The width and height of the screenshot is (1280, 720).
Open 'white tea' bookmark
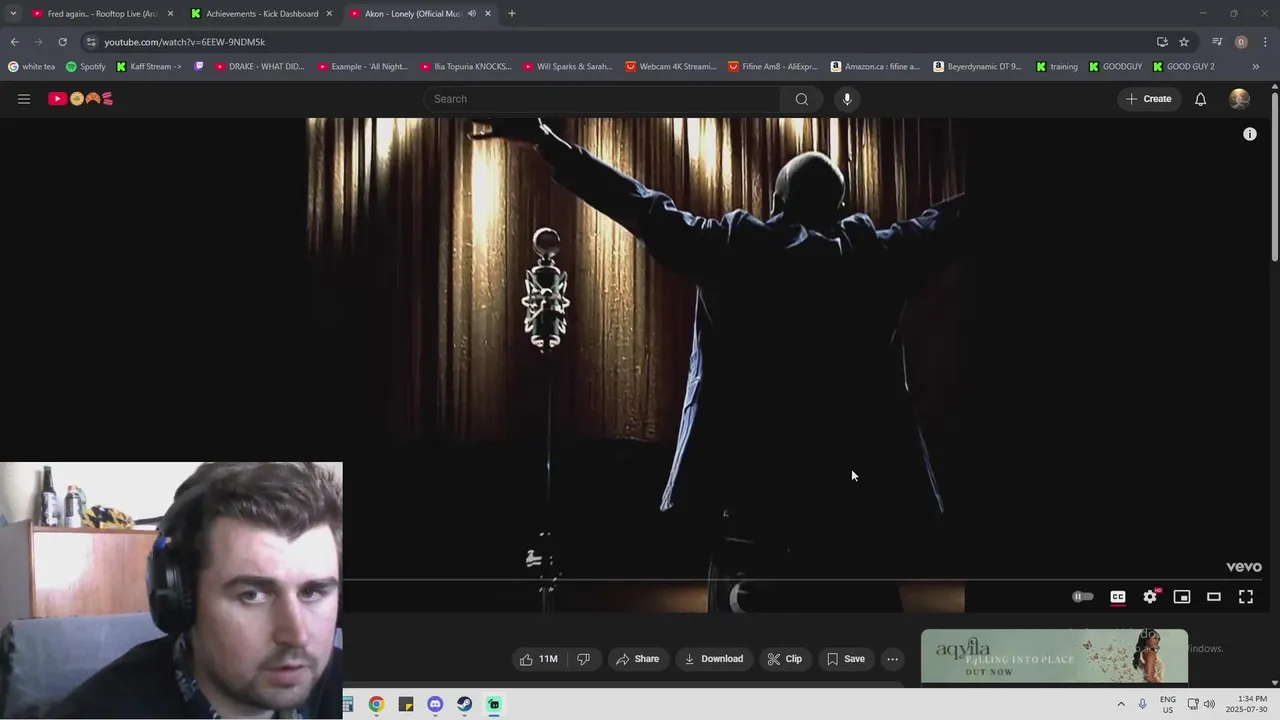tap(31, 67)
